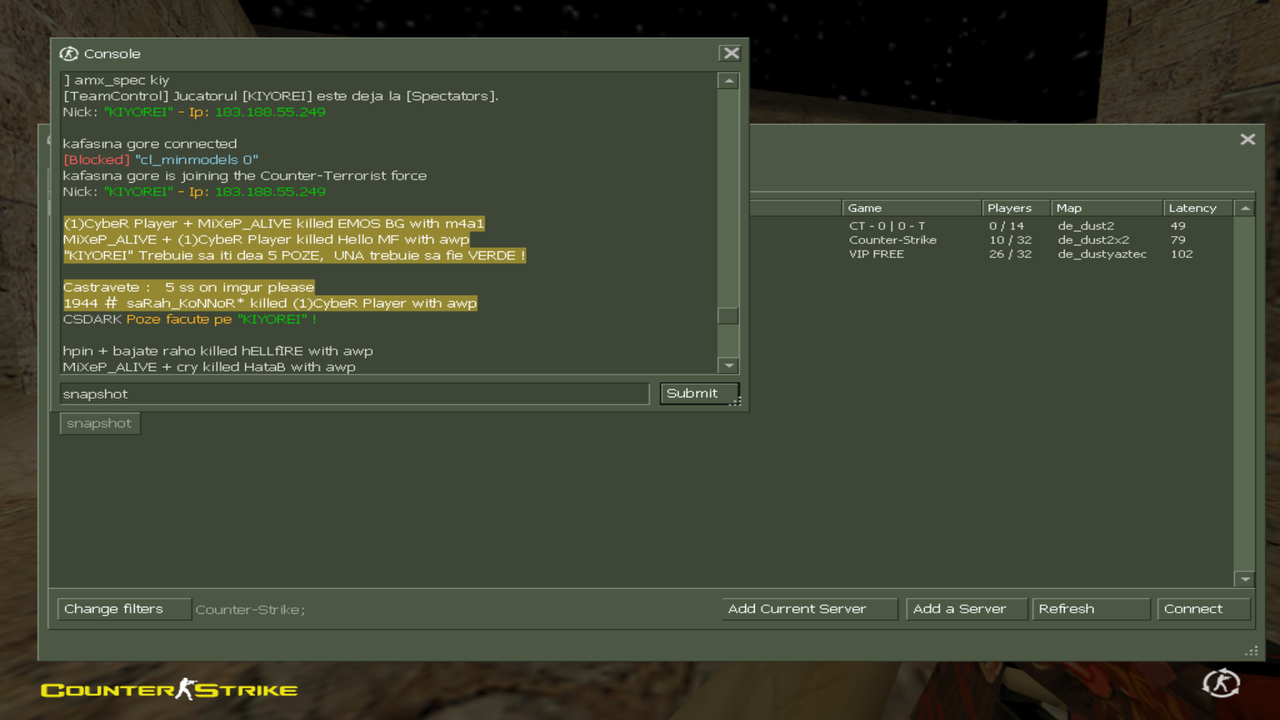Click the de_dustyaztec map cell

(x=1102, y=254)
